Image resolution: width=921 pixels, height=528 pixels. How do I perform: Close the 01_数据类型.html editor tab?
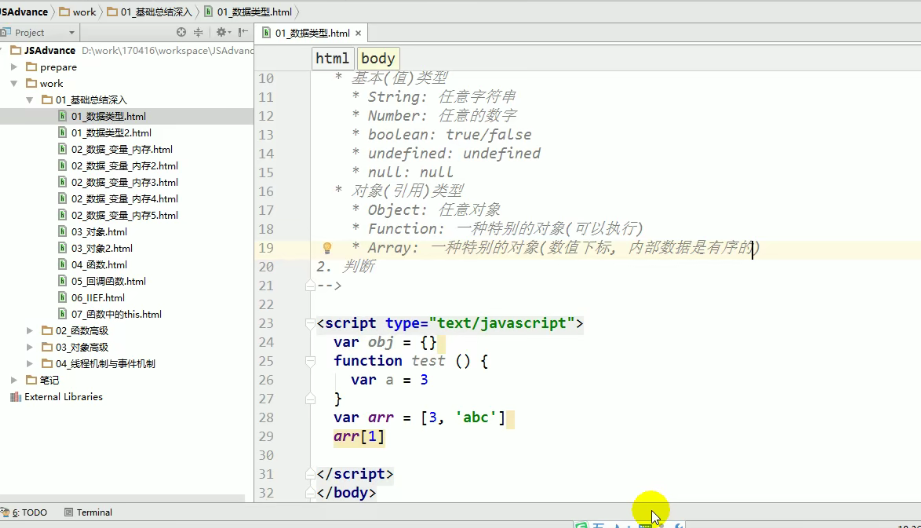point(358,33)
